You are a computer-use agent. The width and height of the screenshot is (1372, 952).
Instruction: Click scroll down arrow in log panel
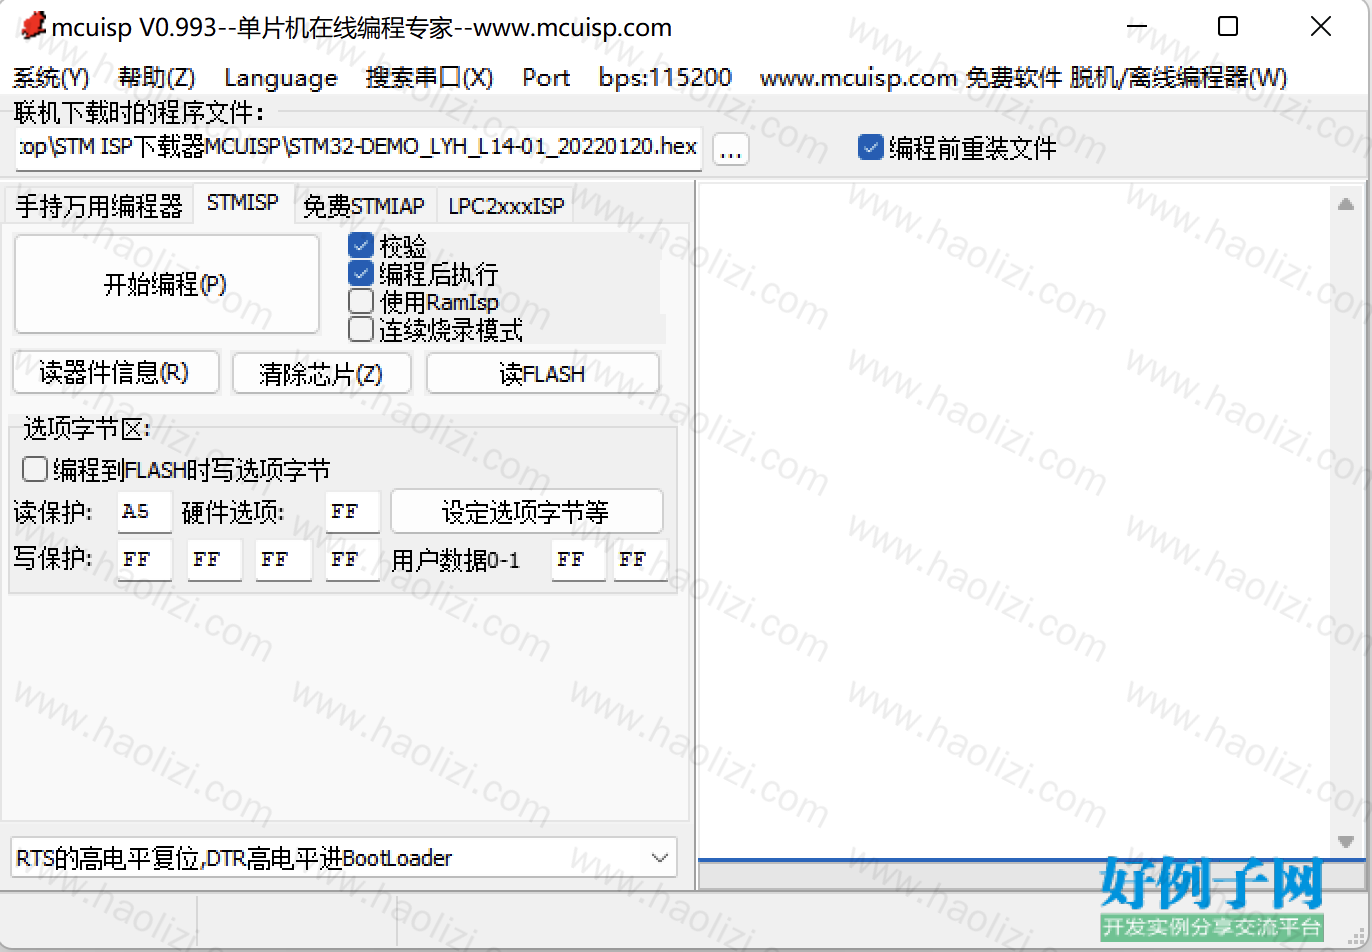coord(1346,842)
